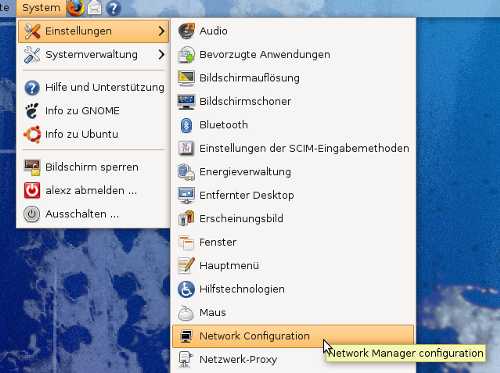Screen dimensions: 500x373
Task: Expand the Systemverwaltung submenu arrow
Action: coord(161,54)
